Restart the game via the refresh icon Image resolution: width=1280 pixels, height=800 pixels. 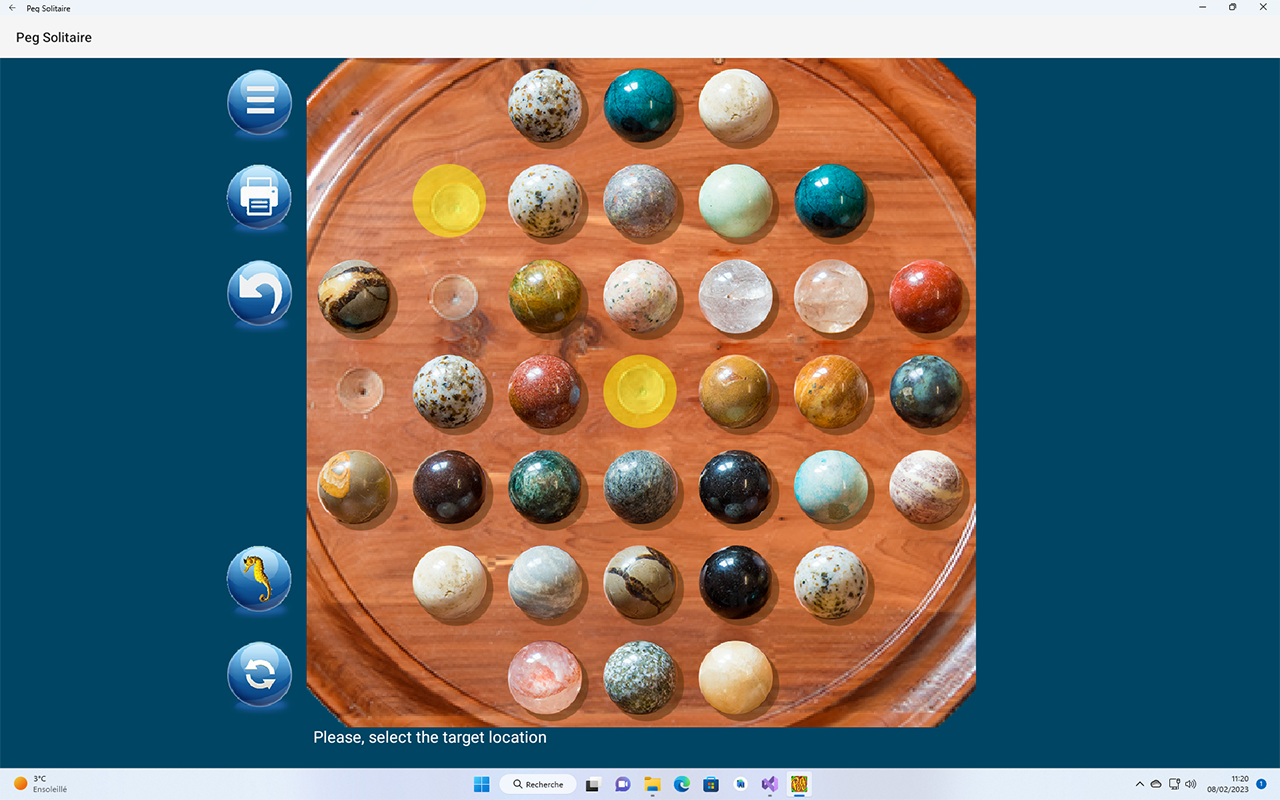[x=259, y=675]
